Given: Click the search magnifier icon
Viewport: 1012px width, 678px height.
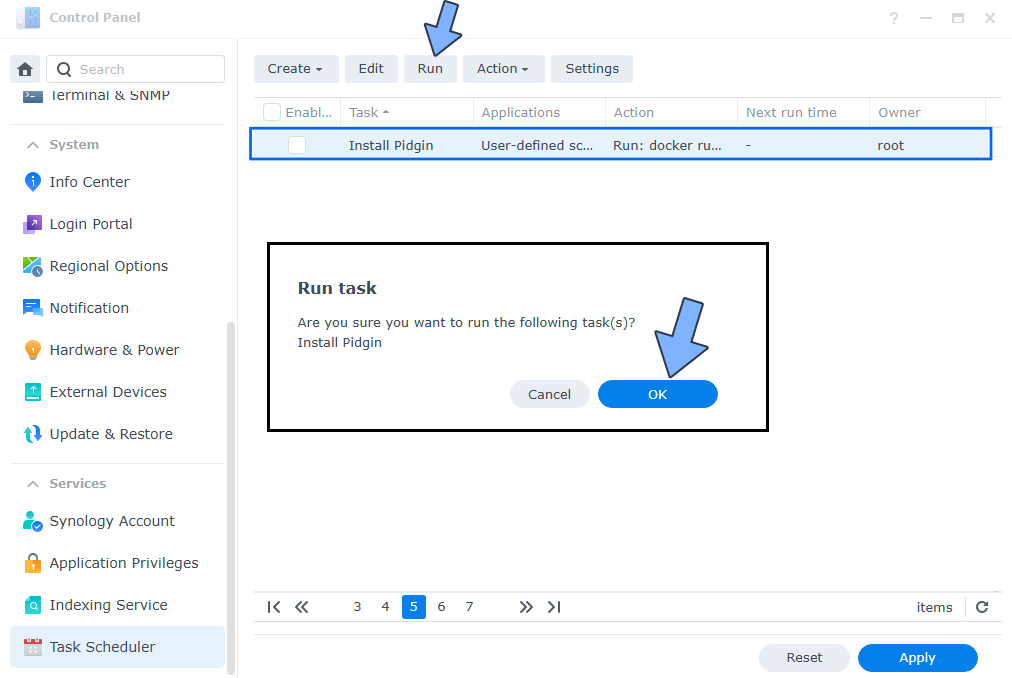Looking at the screenshot, I should pyautogui.click(x=64, y=69).
